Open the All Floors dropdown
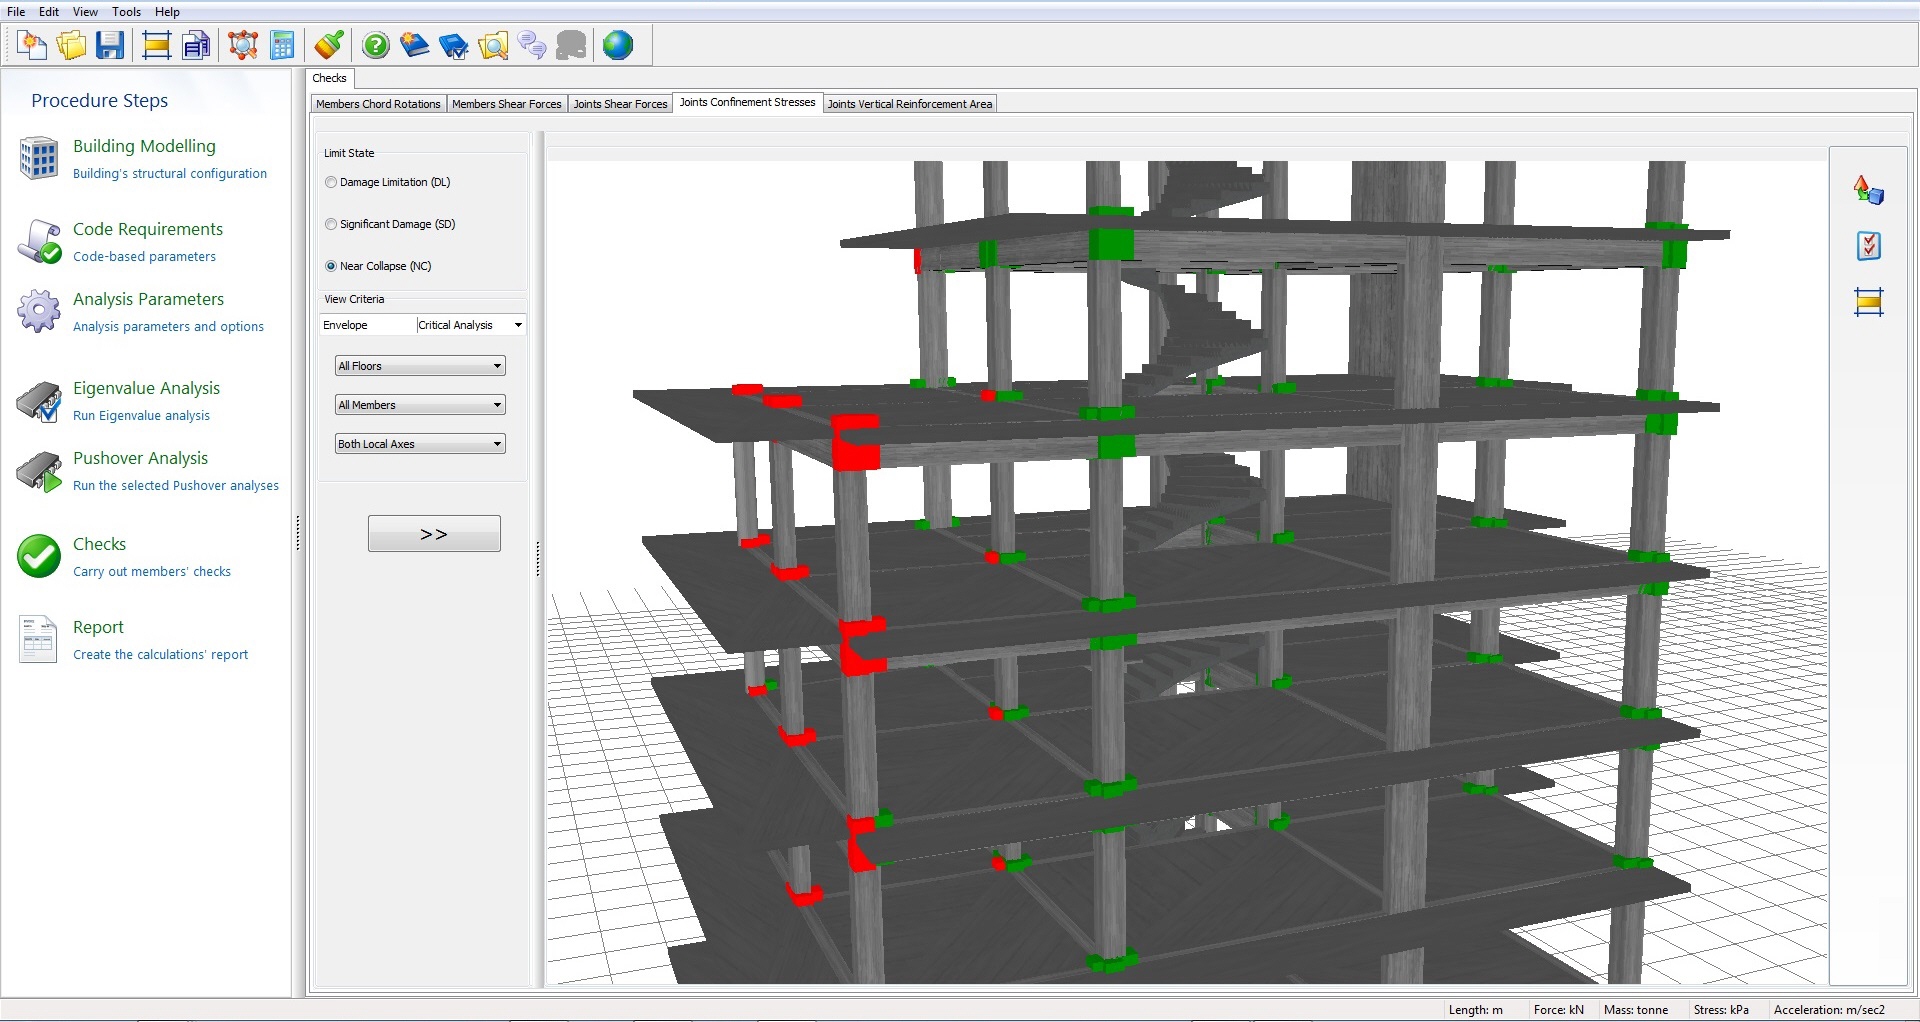 [420, 366]
